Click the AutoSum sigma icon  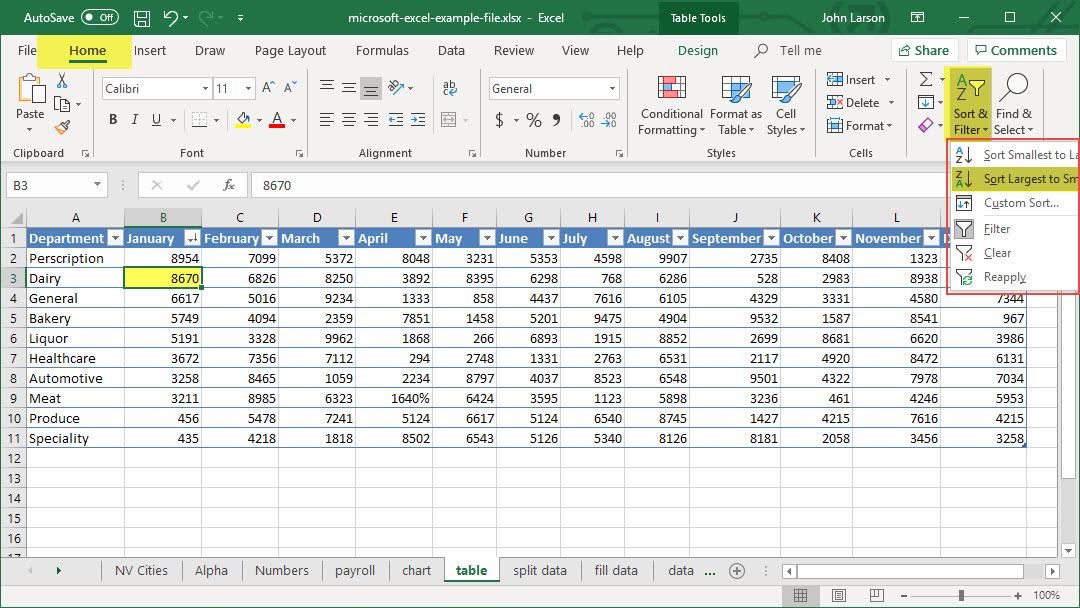click(x=926, y=79)
